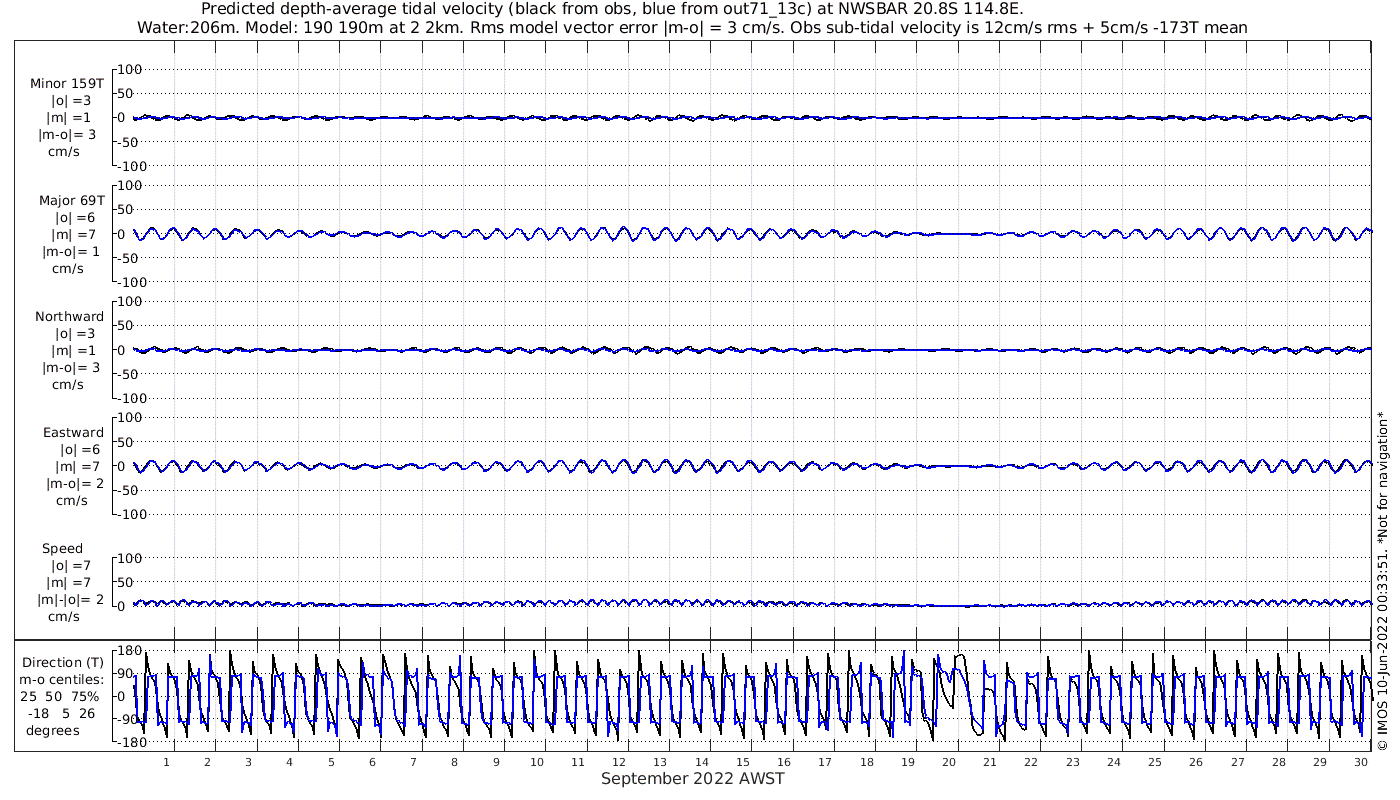Click the 'September 2022 AWST' axis title
The width and height of the screenshot is (1400, 800).
point(693,779)
